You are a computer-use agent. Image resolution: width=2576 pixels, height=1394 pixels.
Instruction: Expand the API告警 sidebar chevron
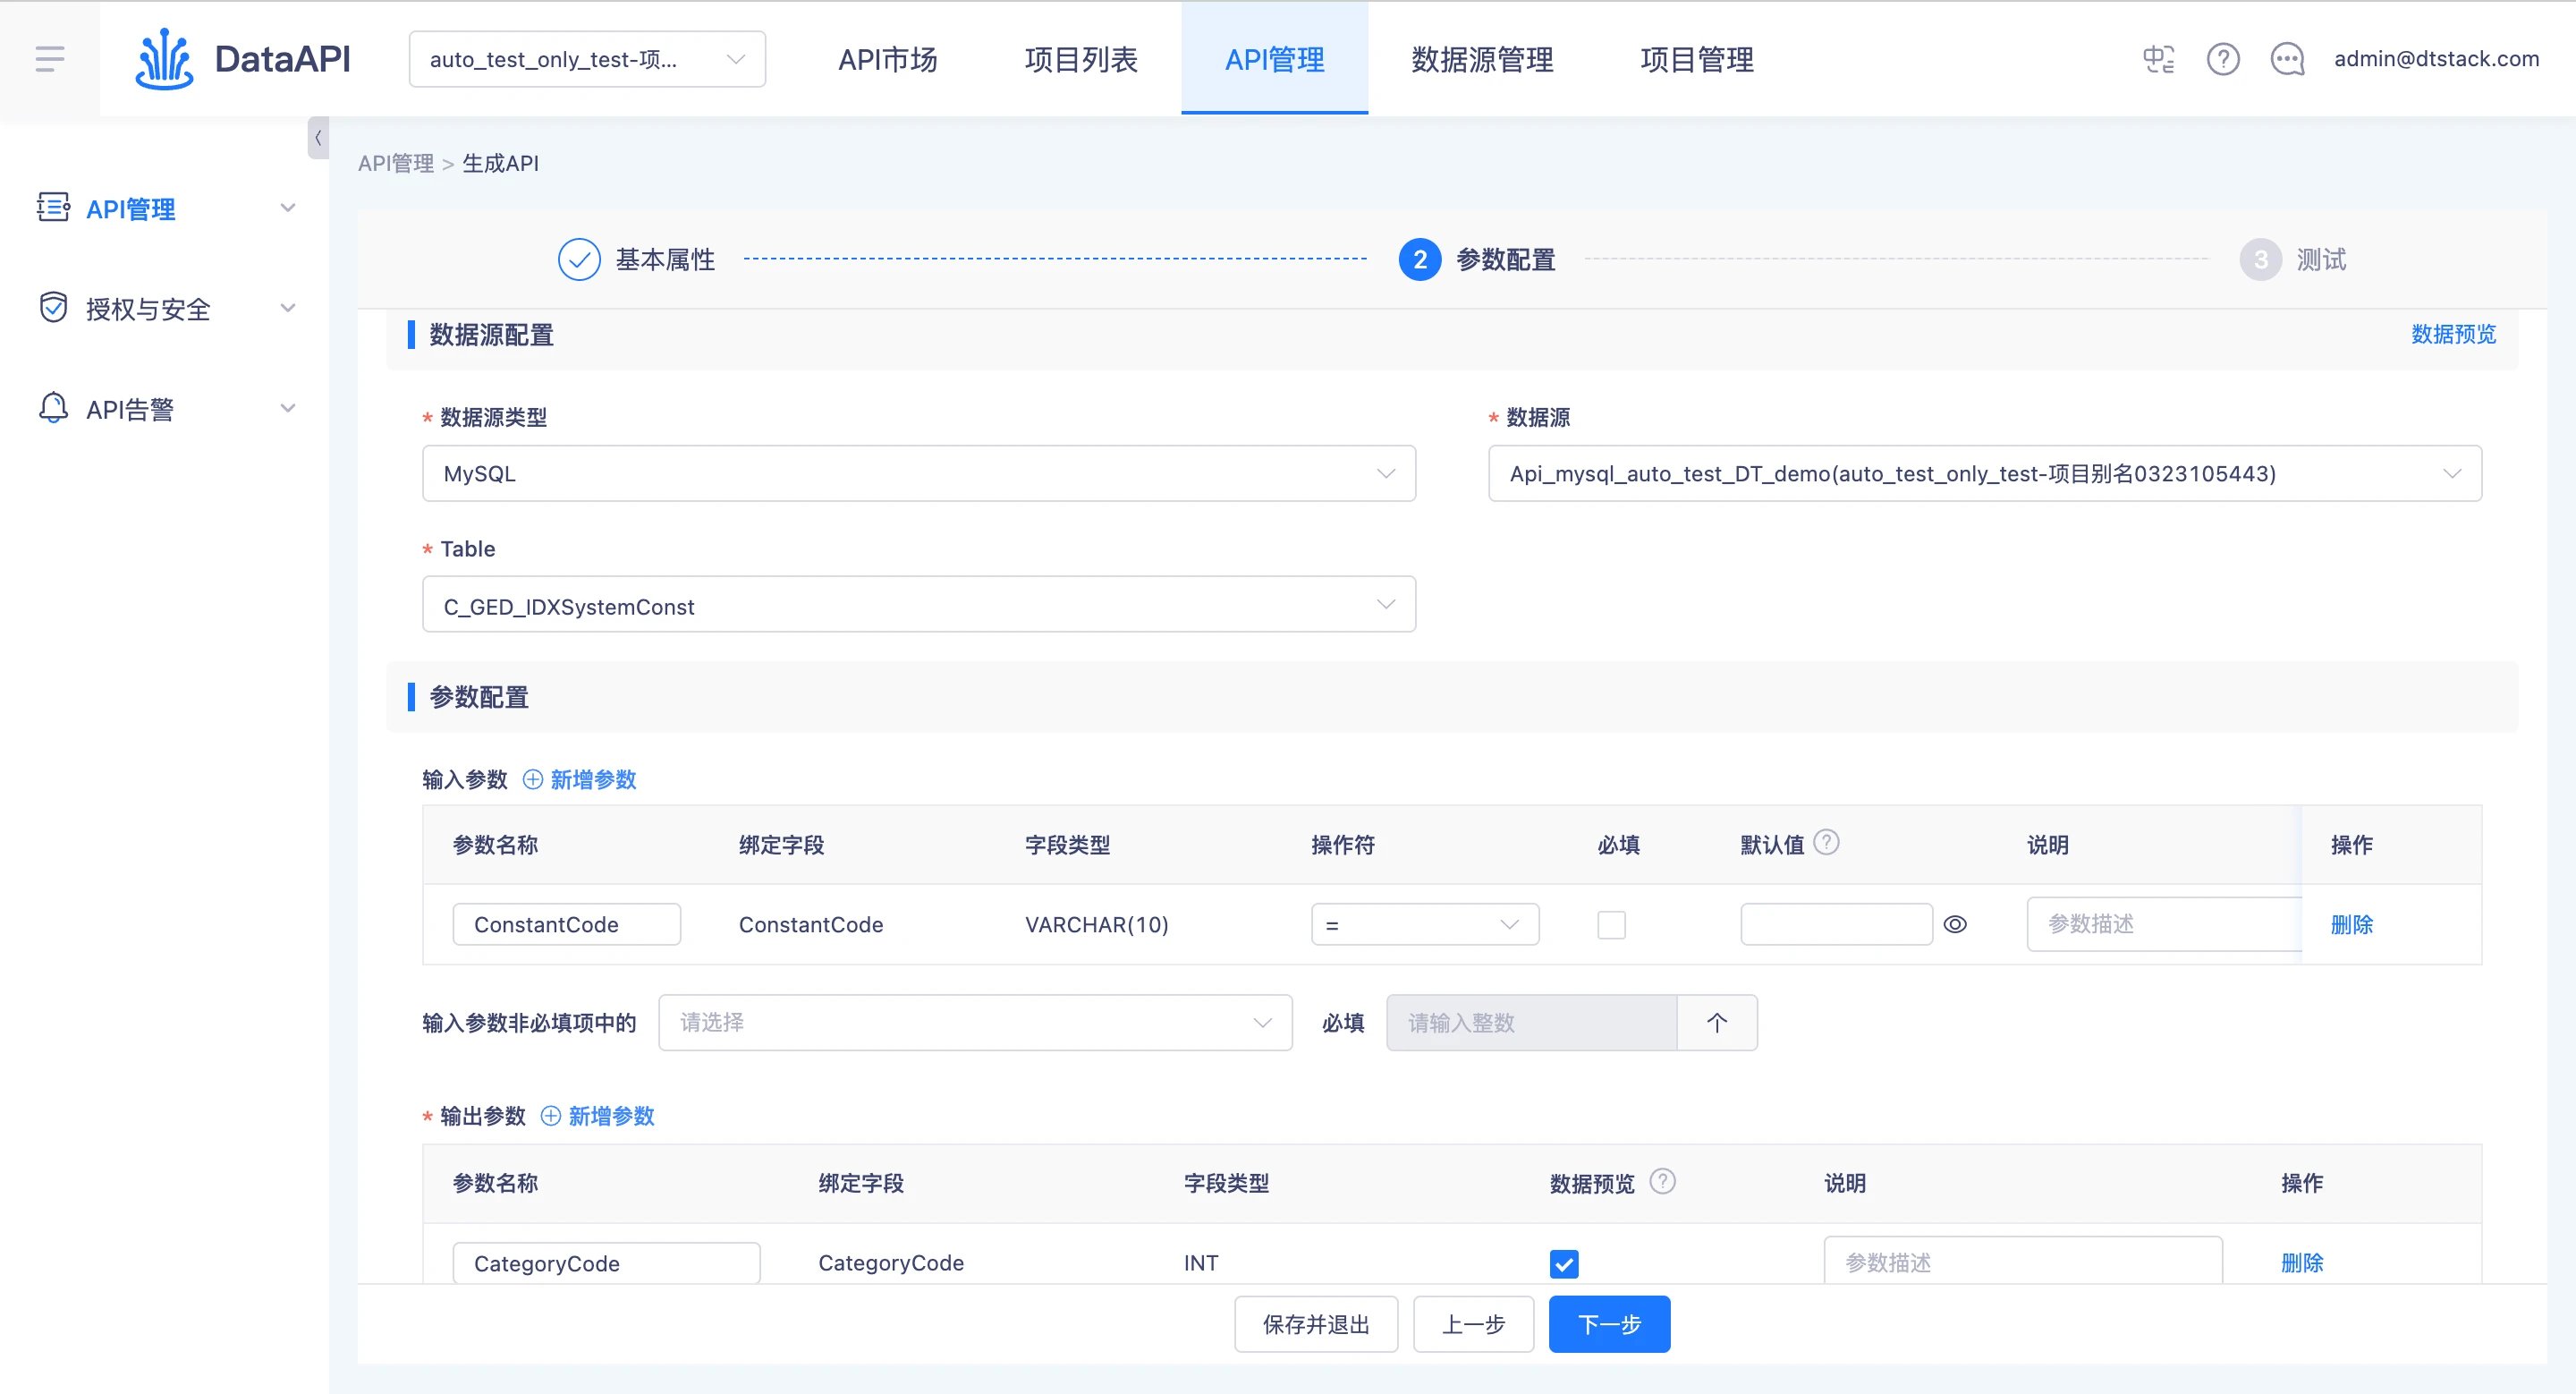point(288,408)
